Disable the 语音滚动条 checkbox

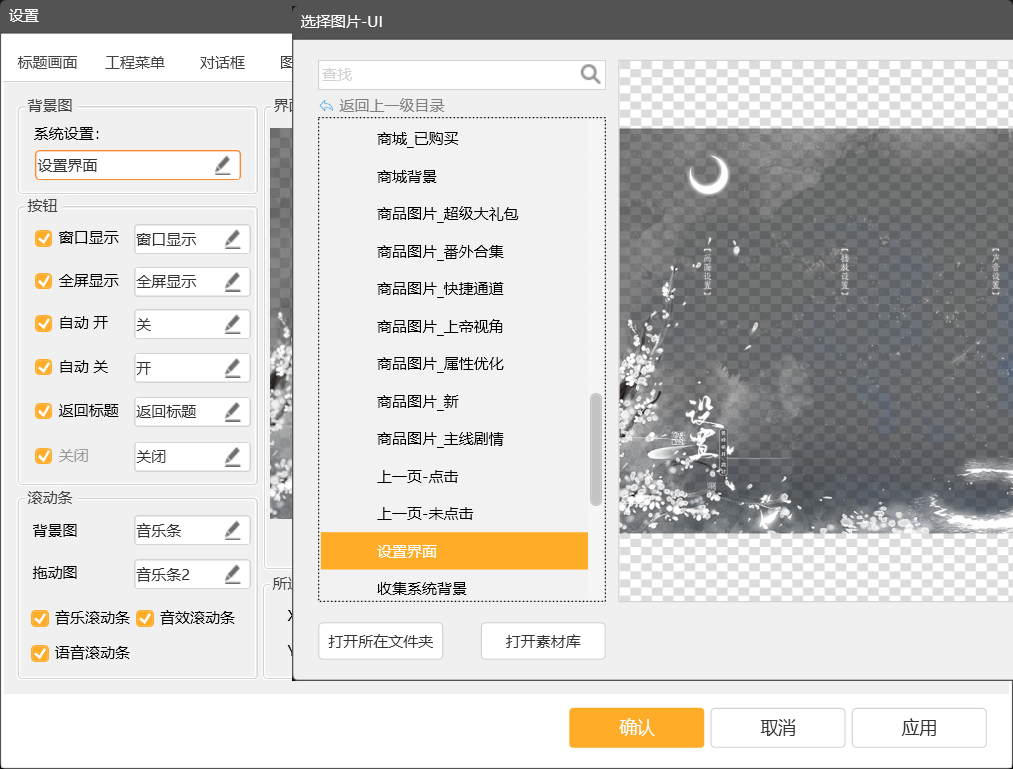40,653
